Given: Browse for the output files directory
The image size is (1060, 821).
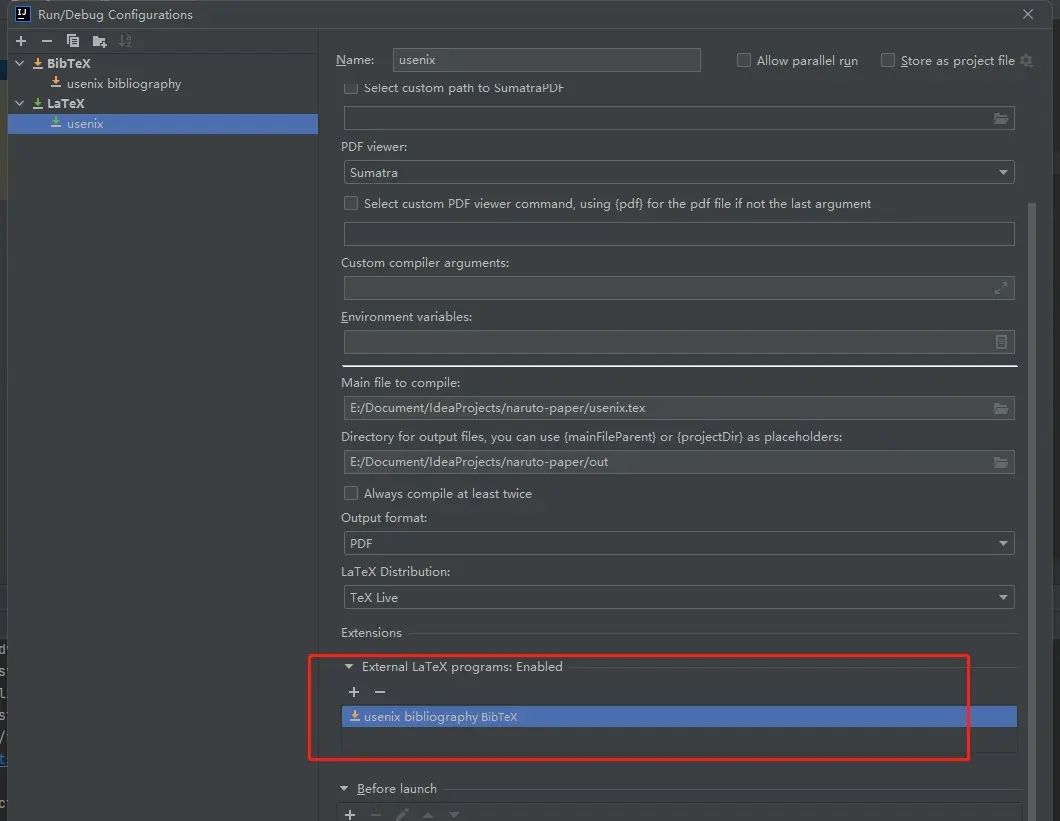Looking at the screenshot, I should (x=1001, y=462).
